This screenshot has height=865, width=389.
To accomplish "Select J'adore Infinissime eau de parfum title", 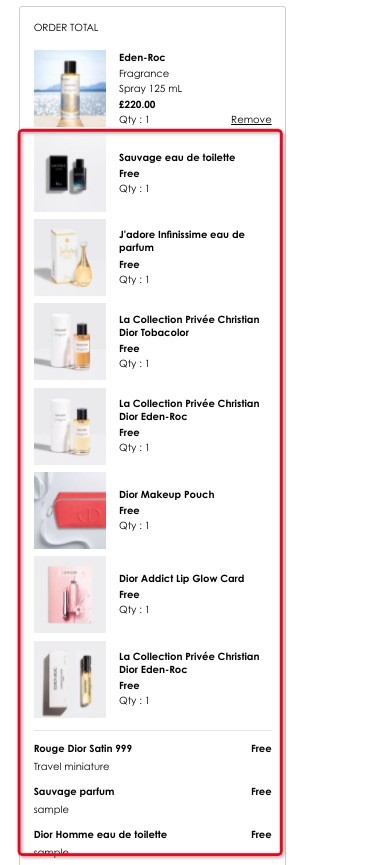I will (182, 241).
